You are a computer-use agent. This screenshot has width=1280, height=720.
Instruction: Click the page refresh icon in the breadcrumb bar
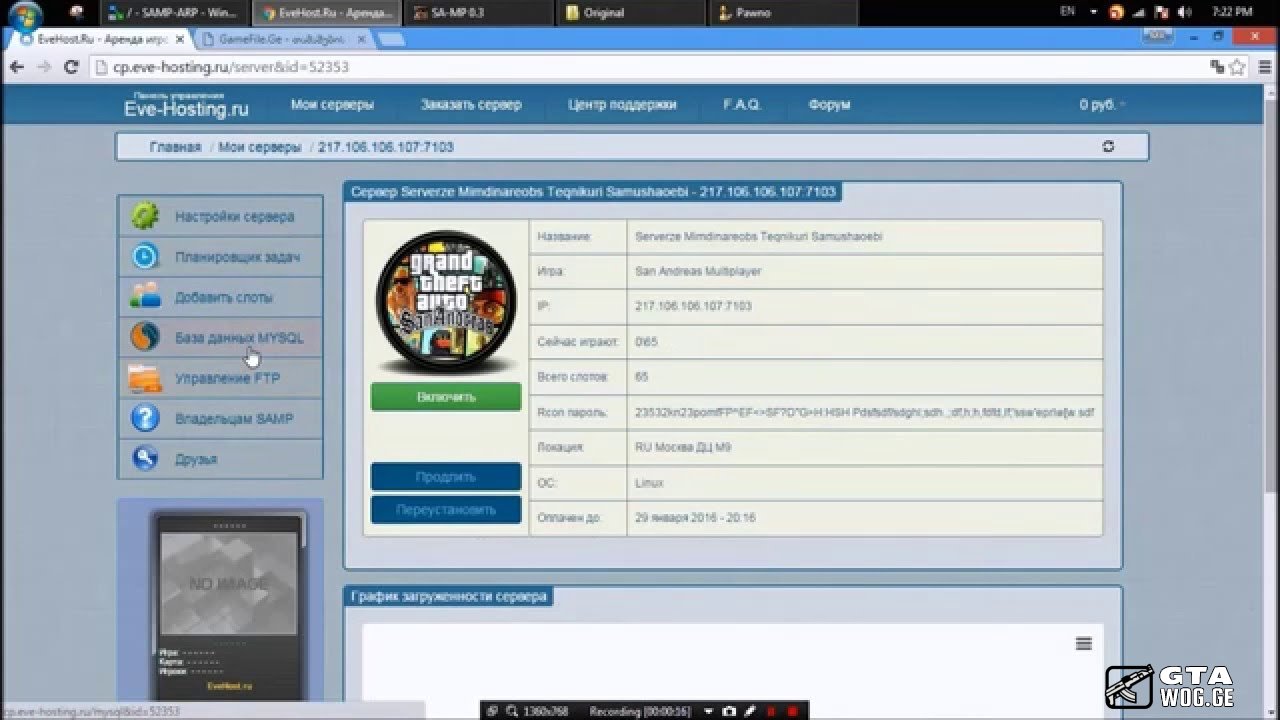[x=1108, y=147]
